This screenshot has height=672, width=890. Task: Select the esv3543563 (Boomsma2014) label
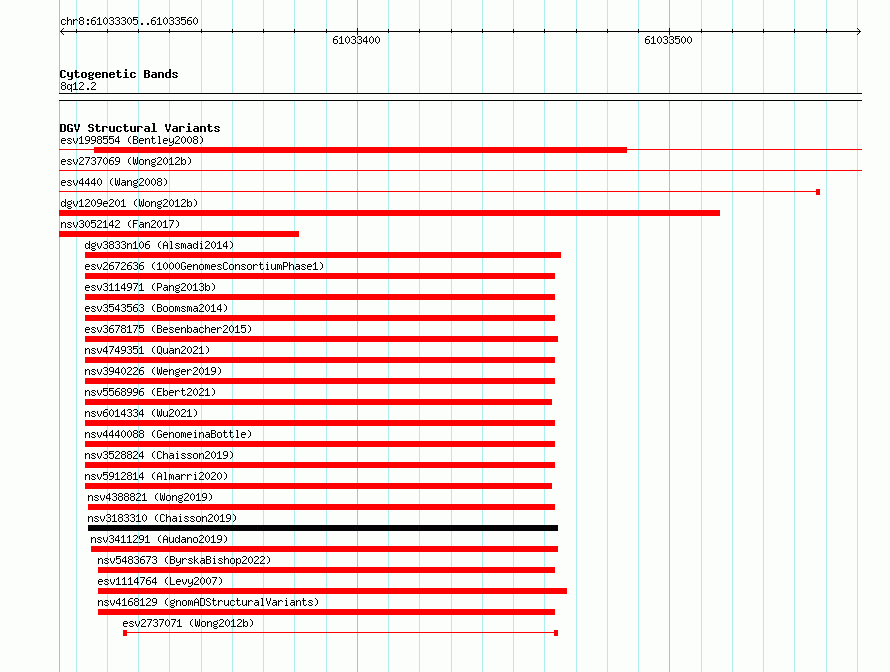[x=156, y=308]
